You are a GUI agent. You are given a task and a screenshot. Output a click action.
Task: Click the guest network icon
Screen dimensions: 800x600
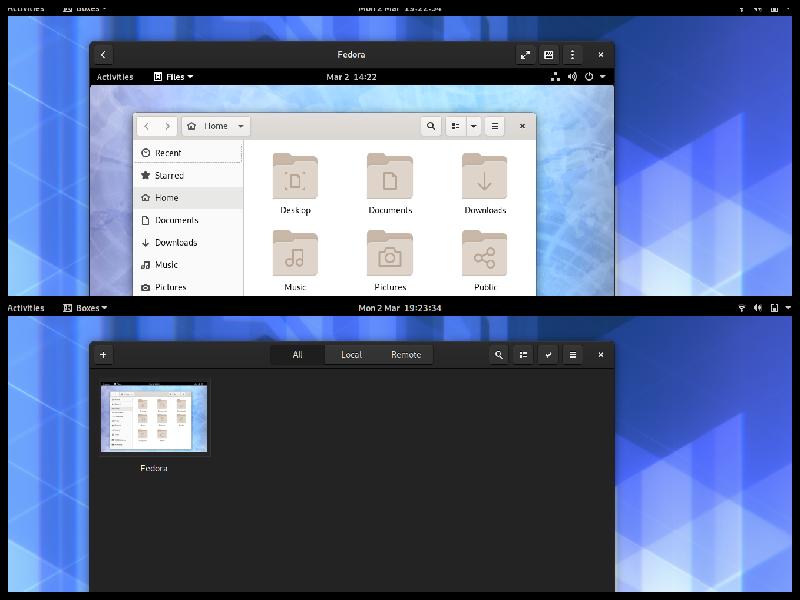pyautogui.click(x=555, y=77)
